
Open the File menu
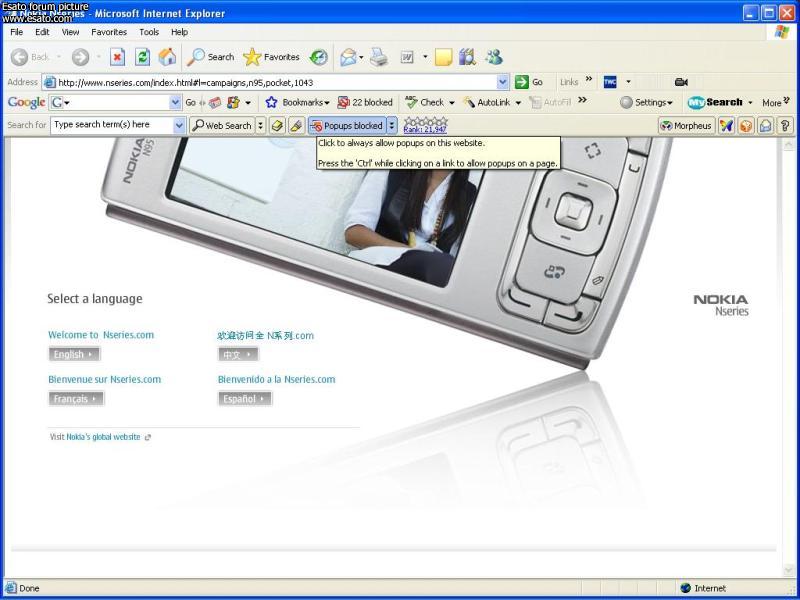point(17,32)
